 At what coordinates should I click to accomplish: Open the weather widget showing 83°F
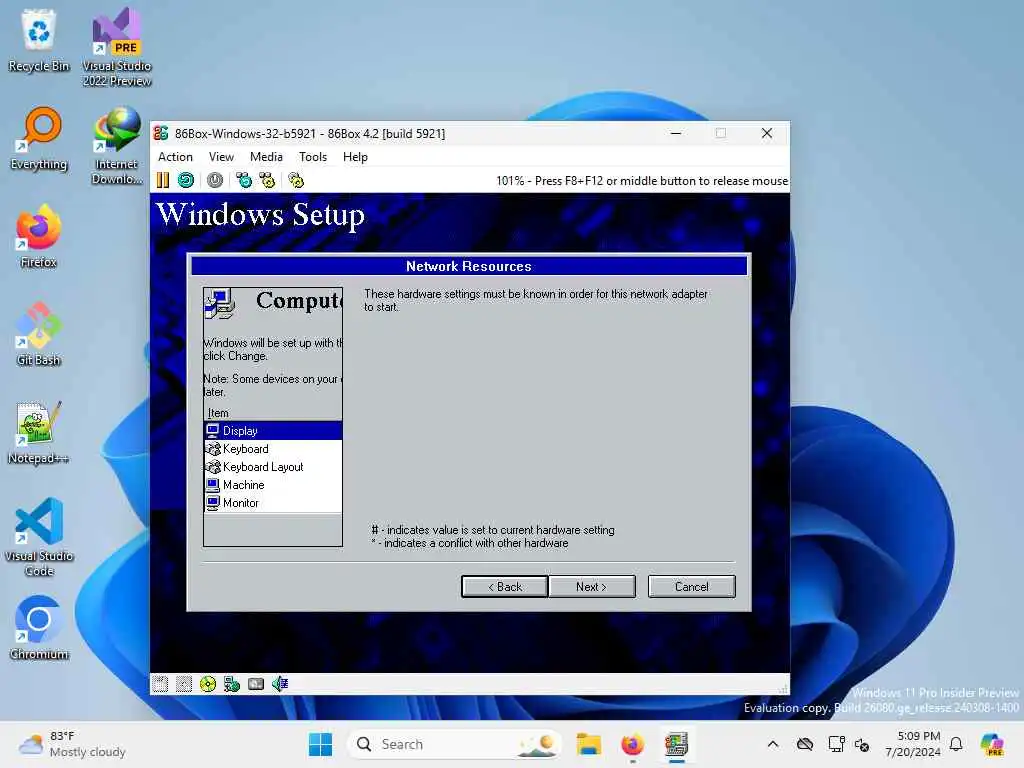(x=72, y=744)
